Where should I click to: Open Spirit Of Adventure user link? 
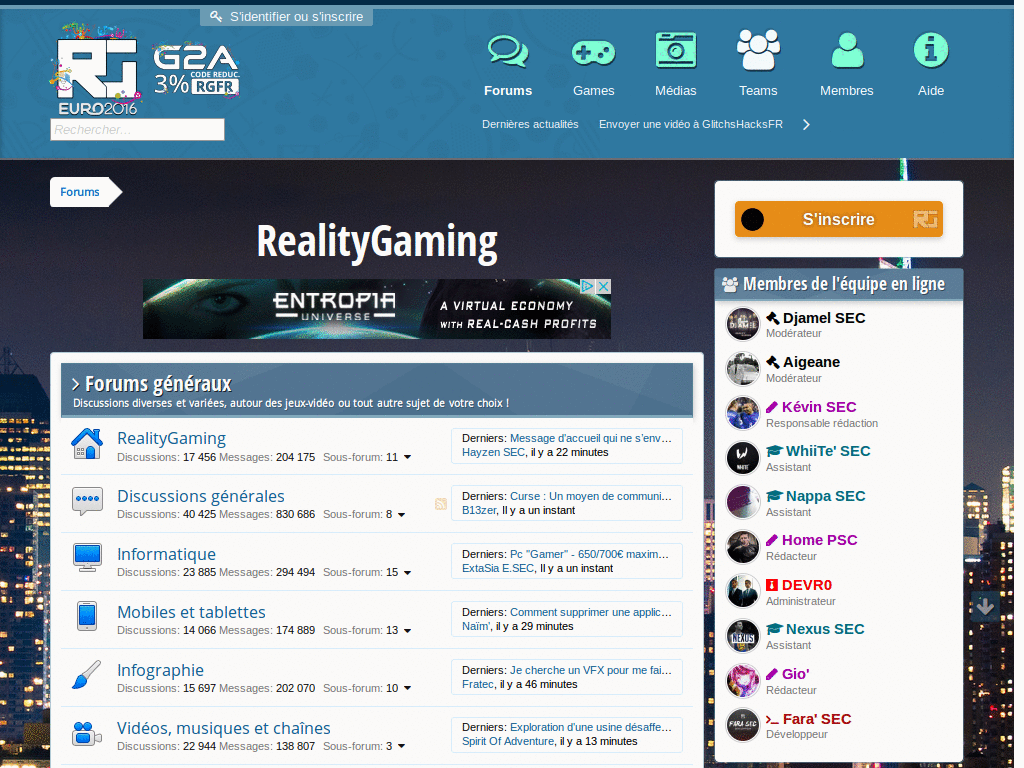click(x=508, y=741)
